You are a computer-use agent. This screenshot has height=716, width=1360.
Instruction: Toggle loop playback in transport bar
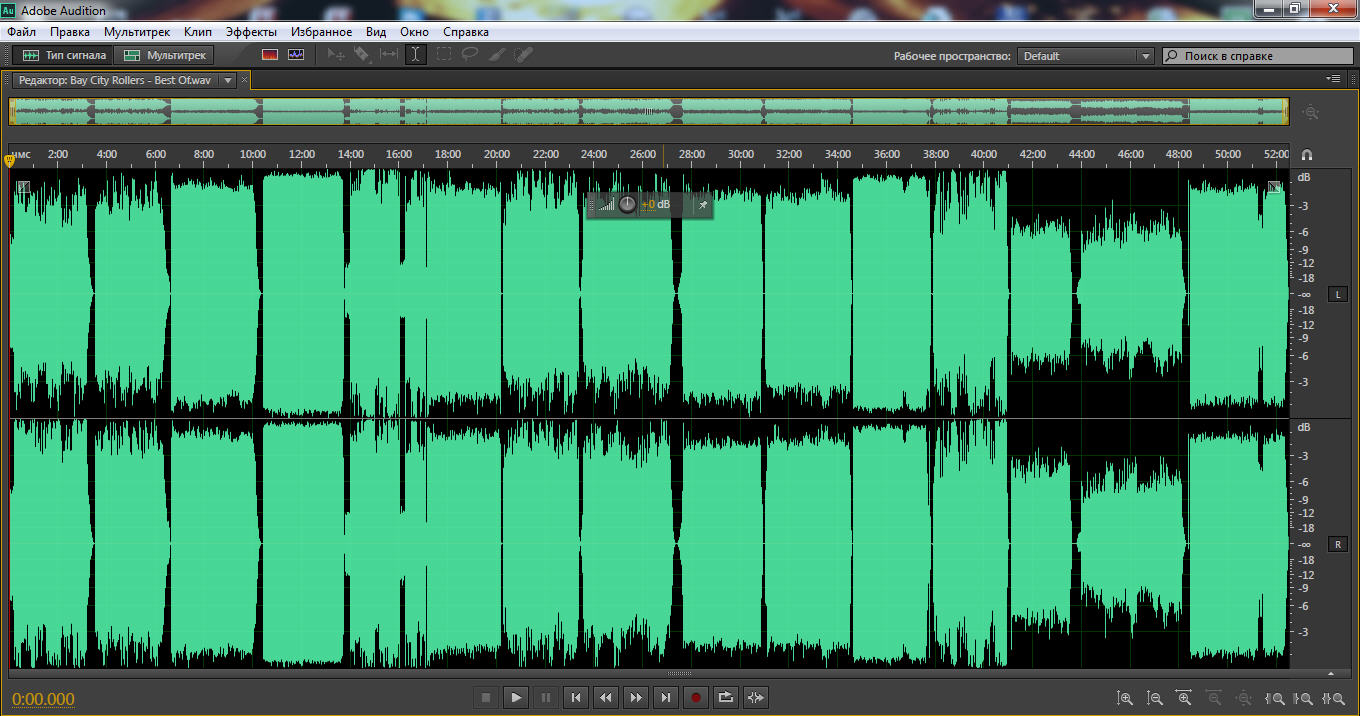tap(726, 697)
